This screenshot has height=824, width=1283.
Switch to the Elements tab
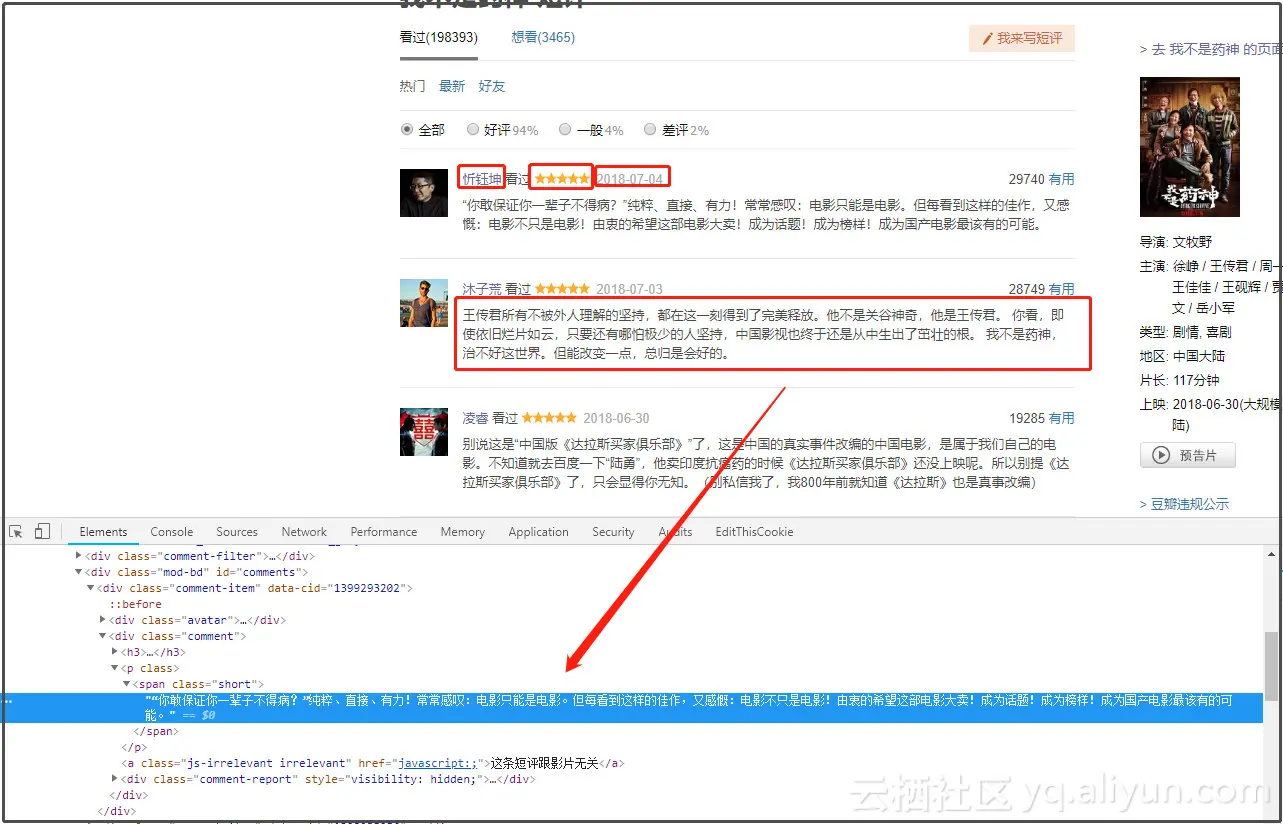103,531
